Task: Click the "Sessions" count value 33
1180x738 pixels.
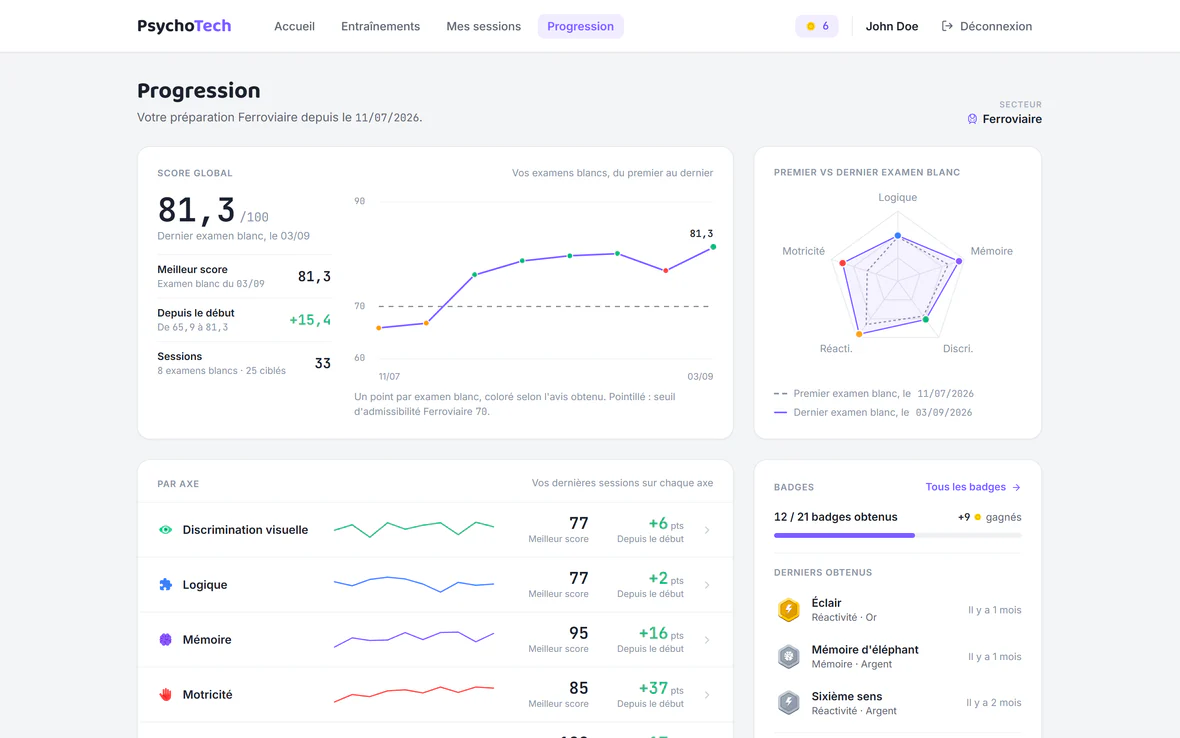Action: point(323,363)
